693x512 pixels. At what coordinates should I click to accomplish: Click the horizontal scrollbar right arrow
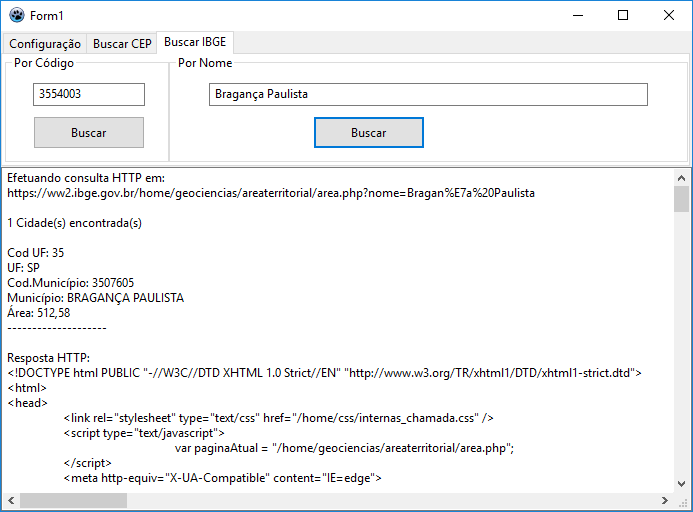[665, 501]
